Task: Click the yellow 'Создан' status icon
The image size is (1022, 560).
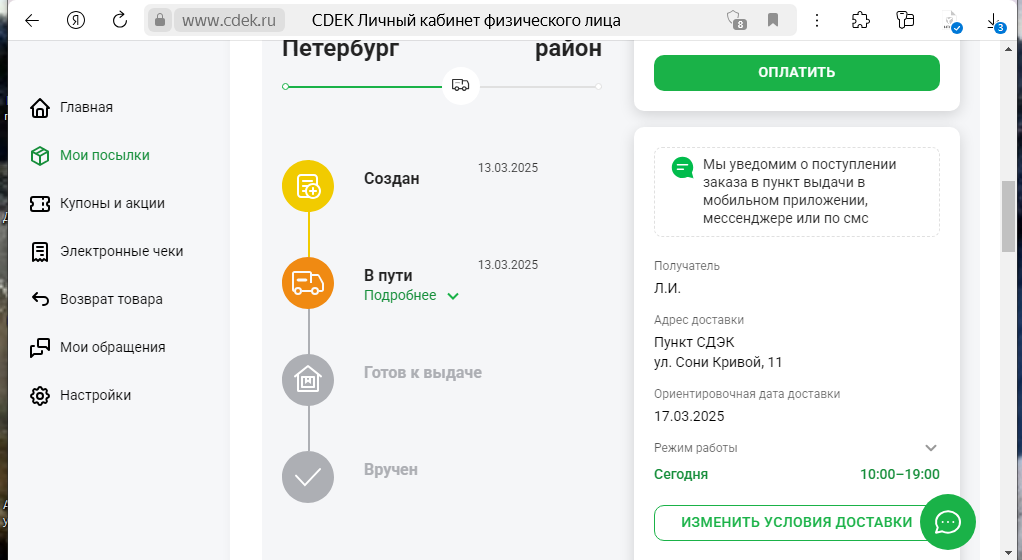Action: [308, 186]
